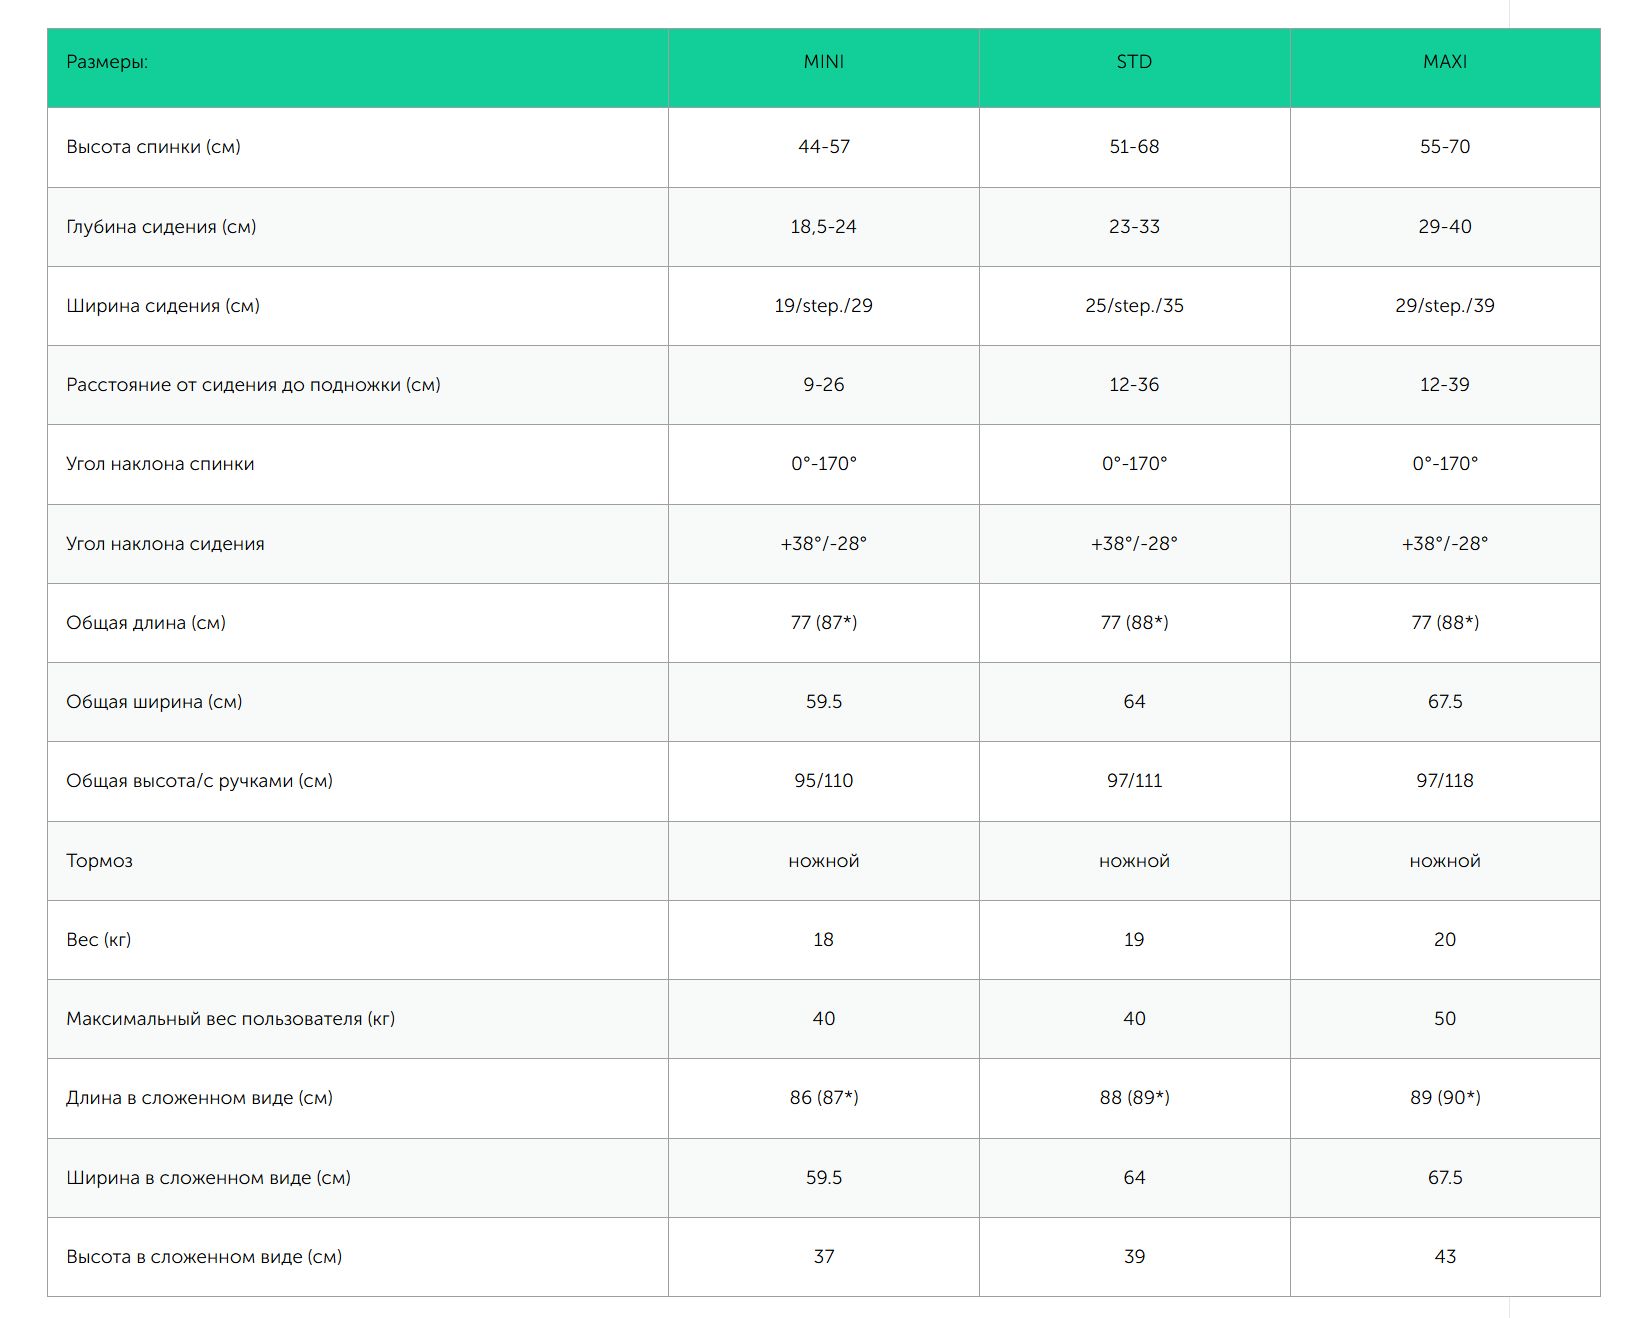
Task: Select the 'Угол наклона спинки' row label
Action: [160, 464]
